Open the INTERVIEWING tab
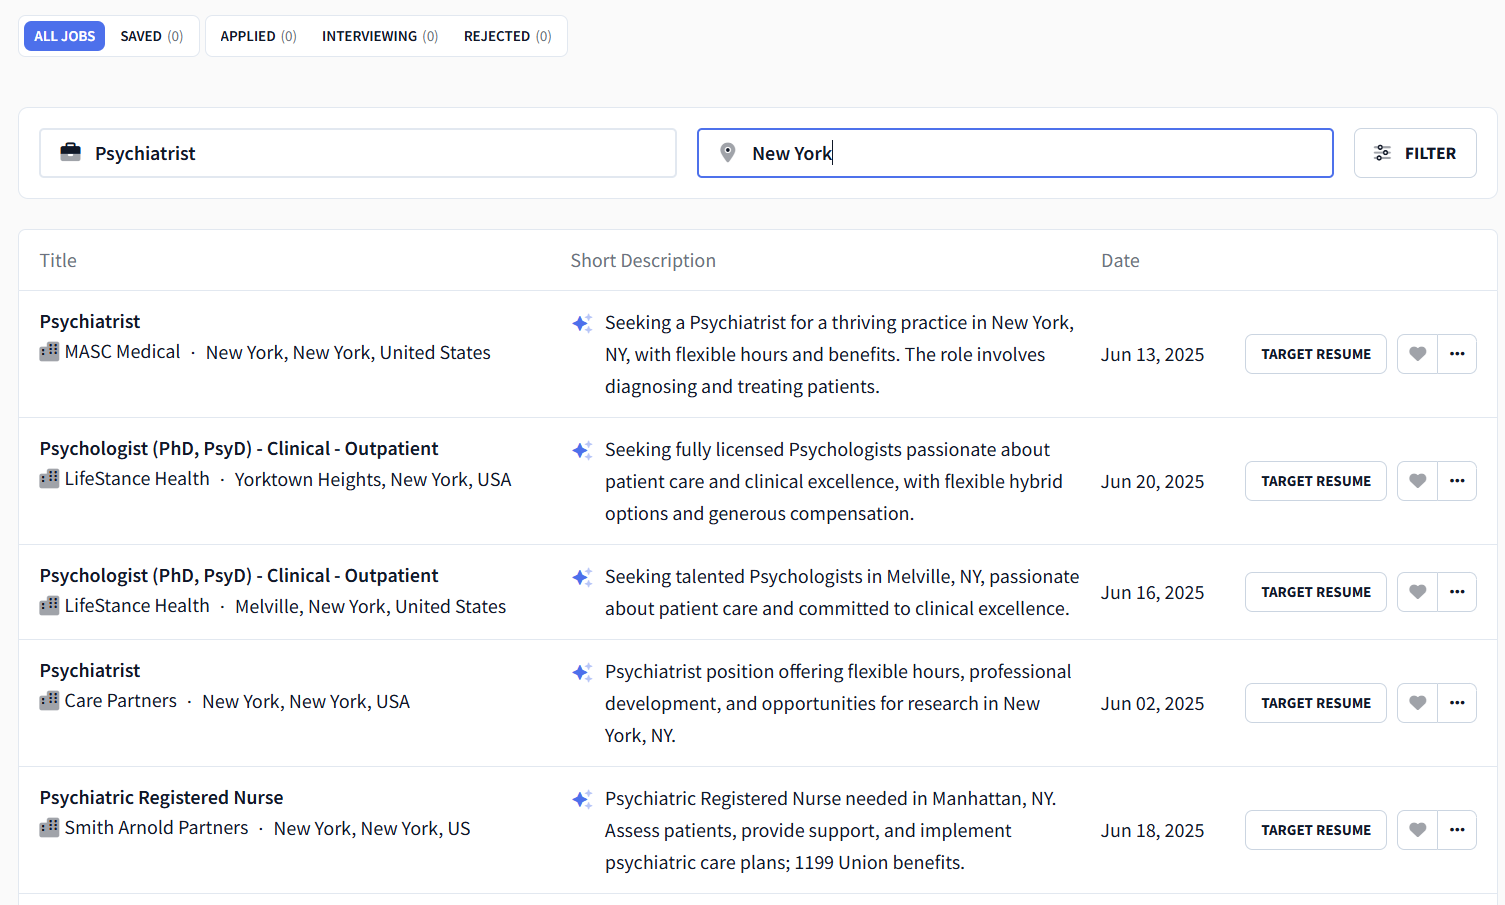The image size is (1505, 905). 379,35
